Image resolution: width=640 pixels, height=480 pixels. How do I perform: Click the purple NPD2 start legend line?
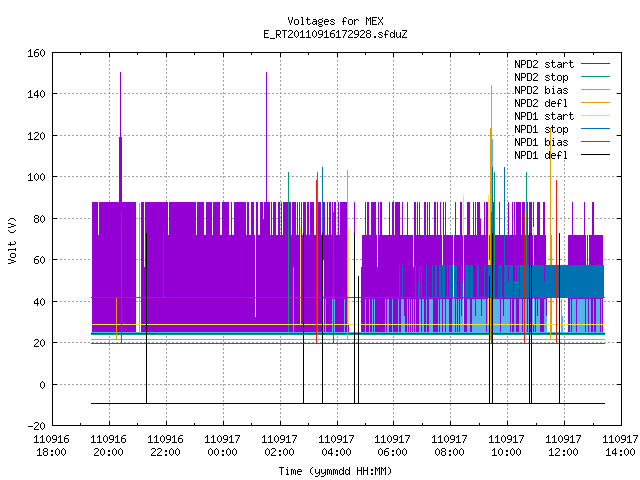[x=595, y=64]
